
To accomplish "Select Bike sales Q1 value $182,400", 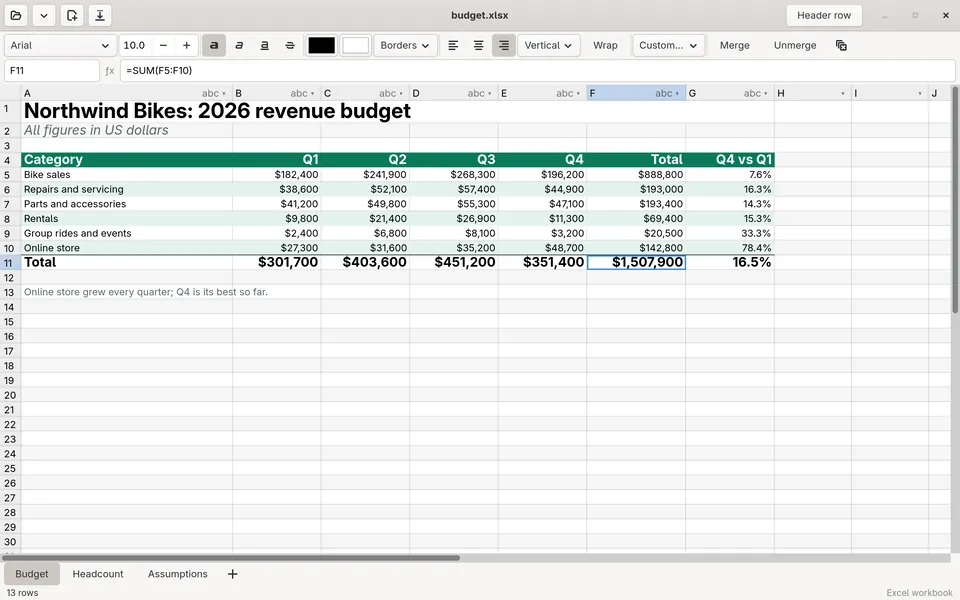I will pyautogui.click(x=277, y=174).
